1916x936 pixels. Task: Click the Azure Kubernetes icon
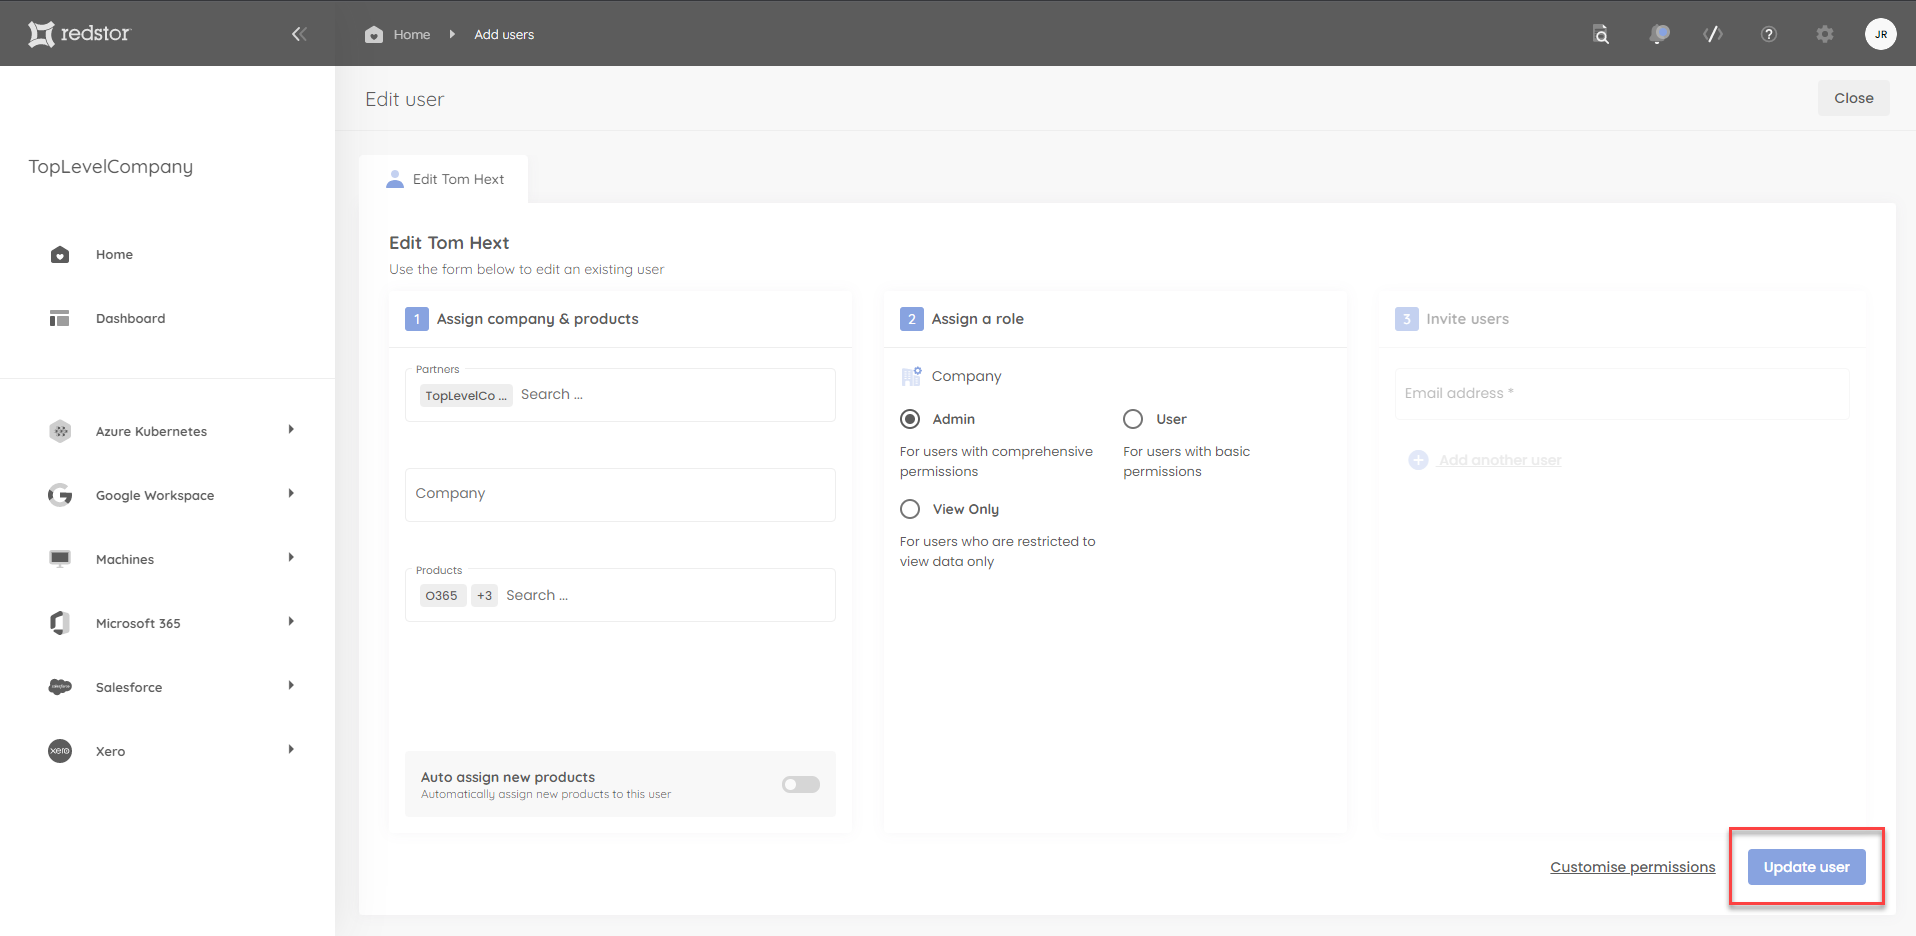click(x=60, y=431)
